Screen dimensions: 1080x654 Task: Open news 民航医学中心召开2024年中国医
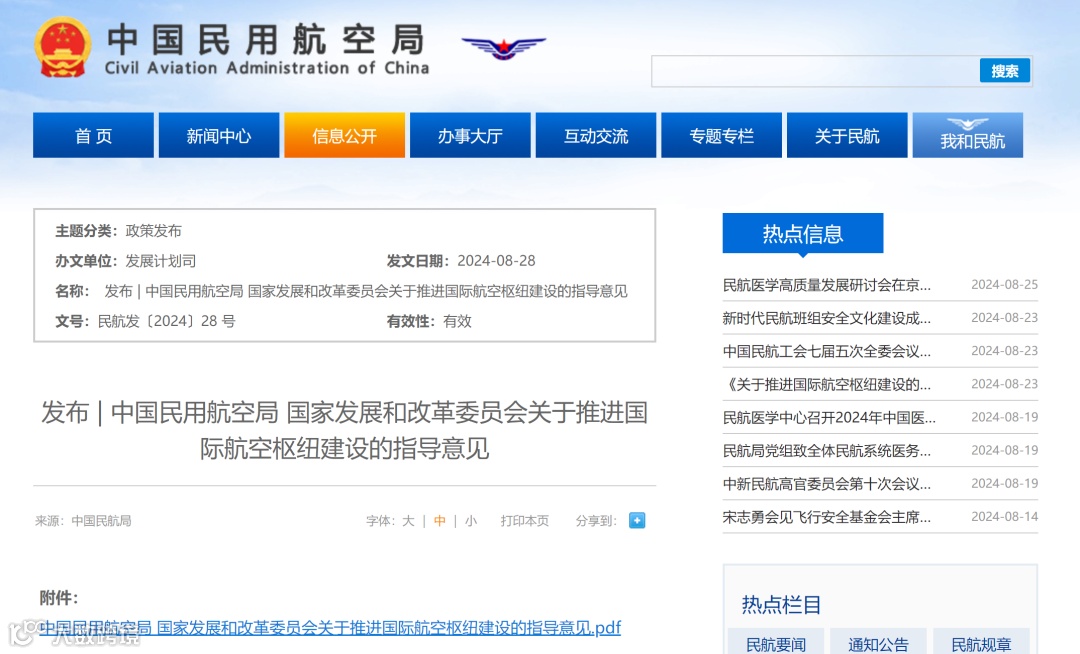(x=829, y=417)
